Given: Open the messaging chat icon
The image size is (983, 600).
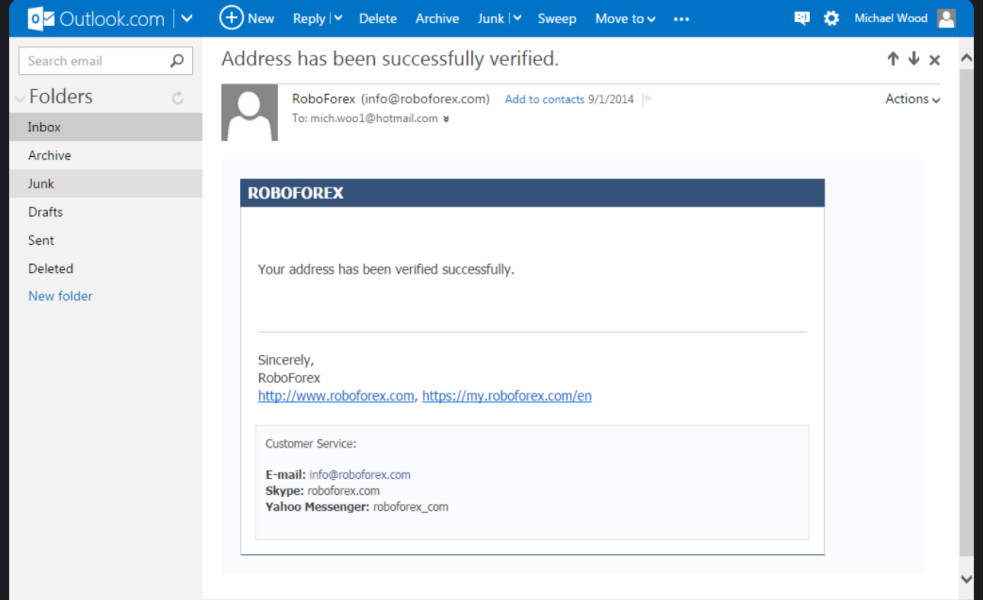Looking at the screenshot, I should [802, 18].
